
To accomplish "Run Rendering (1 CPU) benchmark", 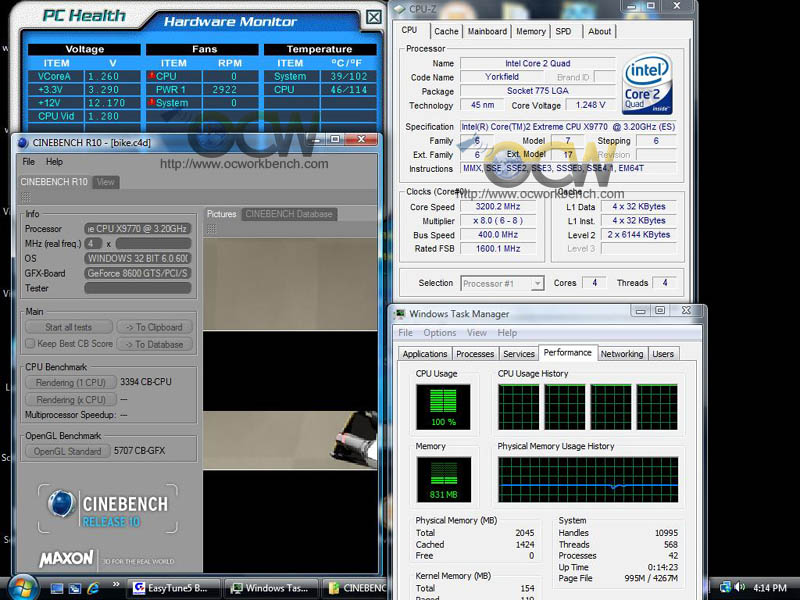I will click(x=70, y=382).
